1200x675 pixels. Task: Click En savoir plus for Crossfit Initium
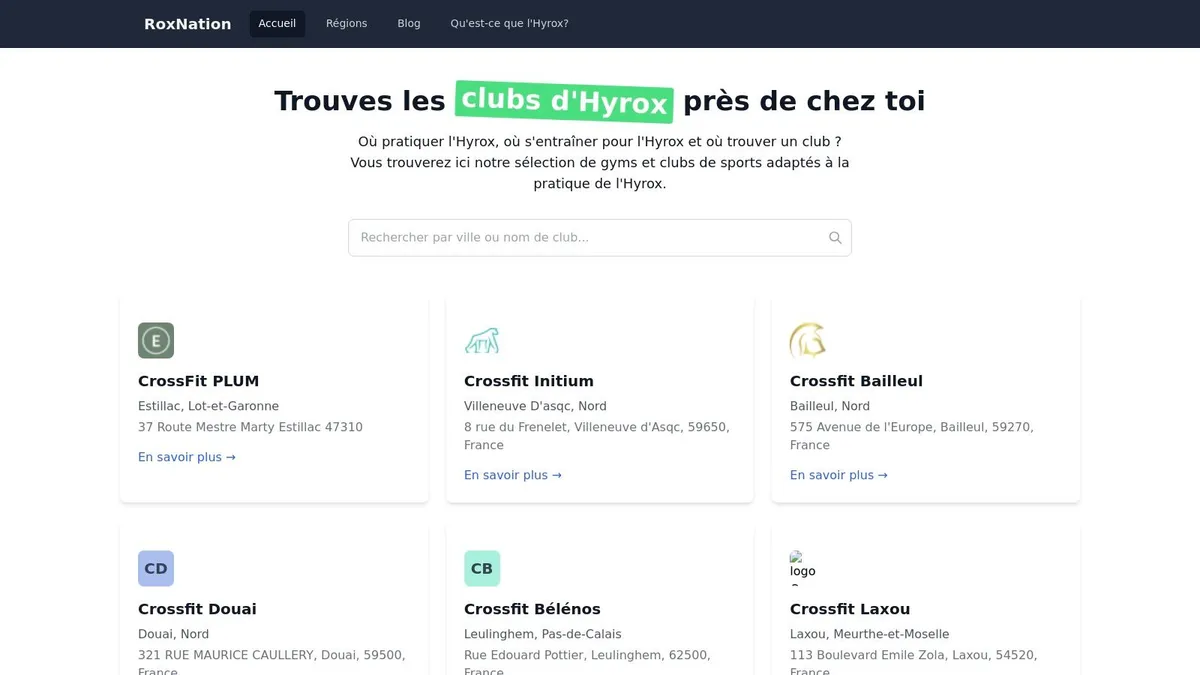pyautogui.click(x=513, y=475)
